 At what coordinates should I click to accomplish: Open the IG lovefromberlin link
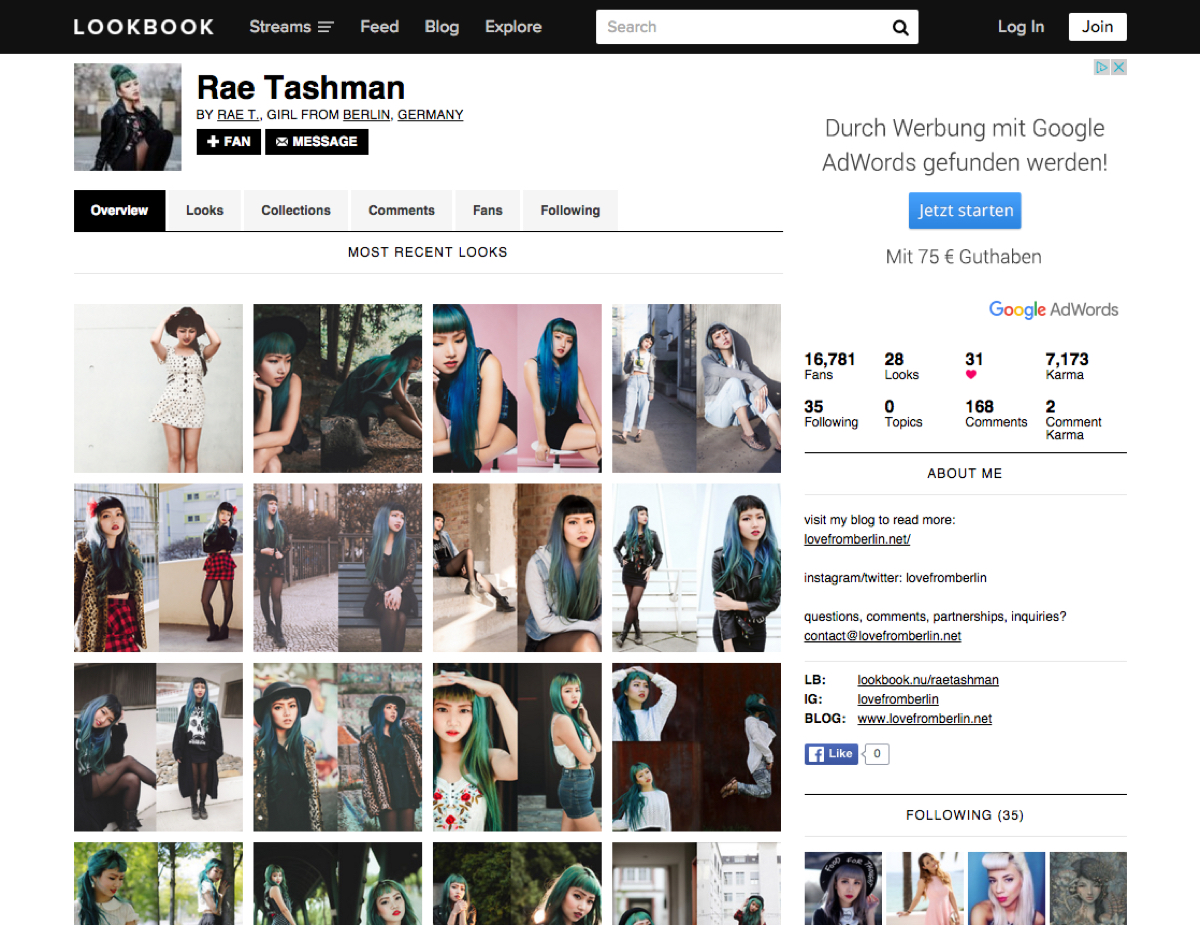pyautogui.click(x=898, y=699)
